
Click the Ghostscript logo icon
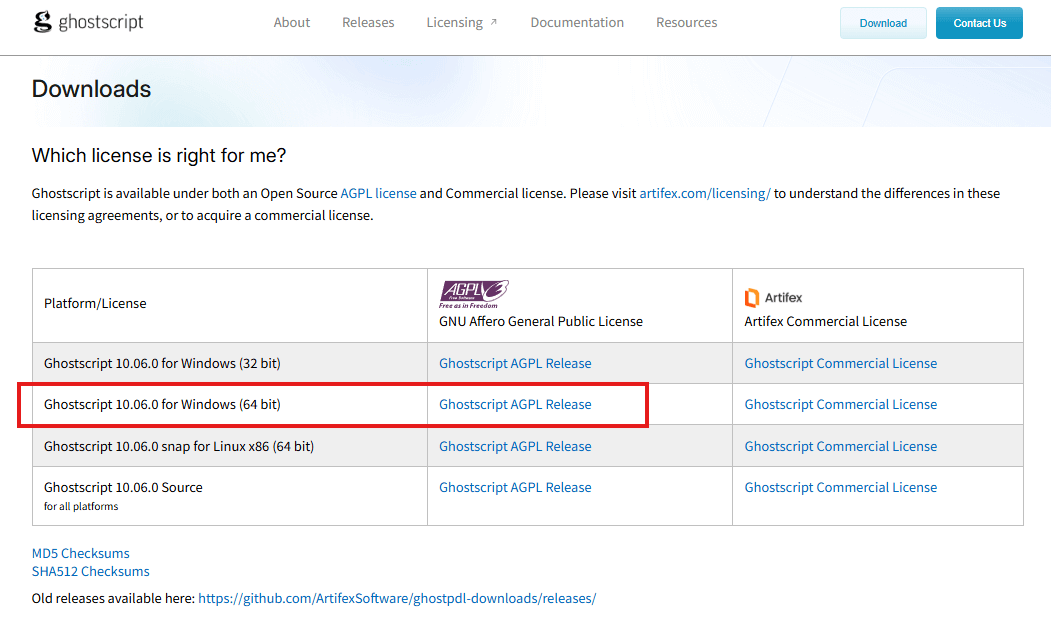(x=42, y=22)
